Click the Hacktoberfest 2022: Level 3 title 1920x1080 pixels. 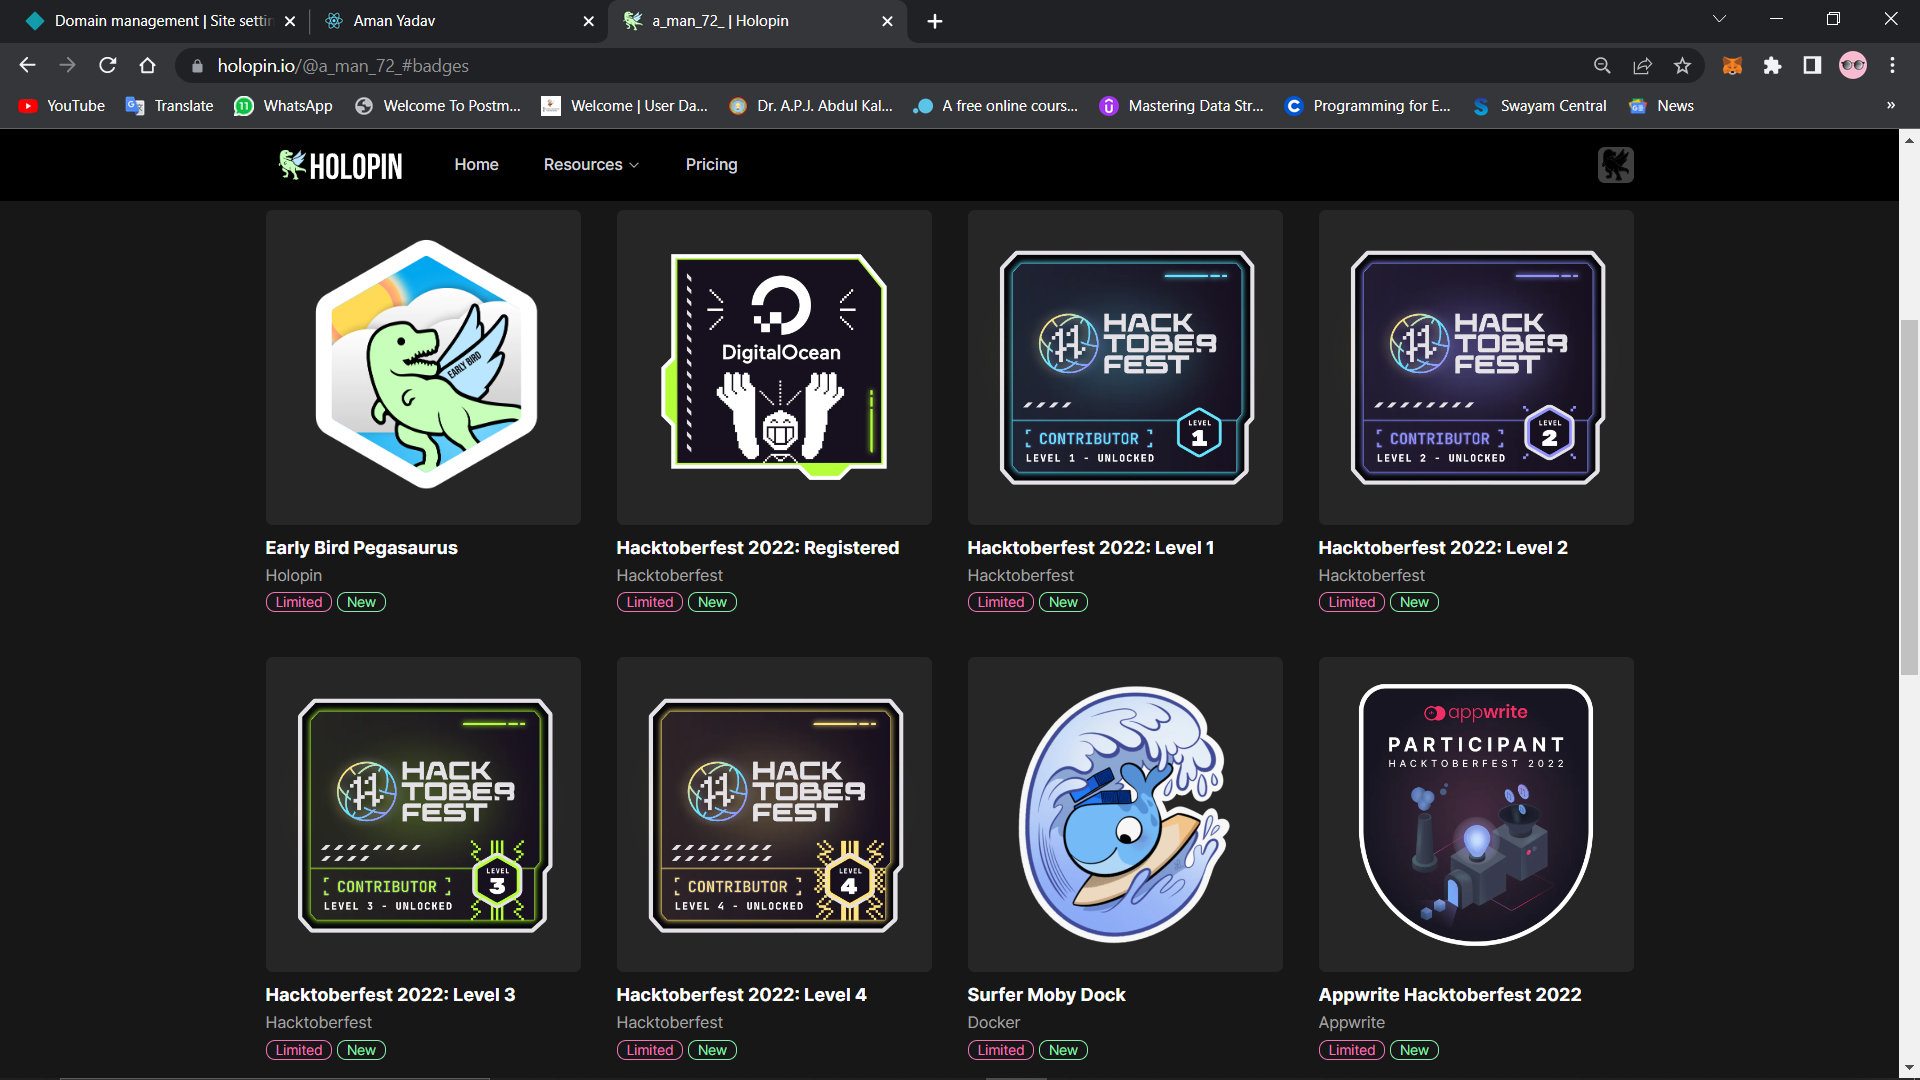click(390, 995)
